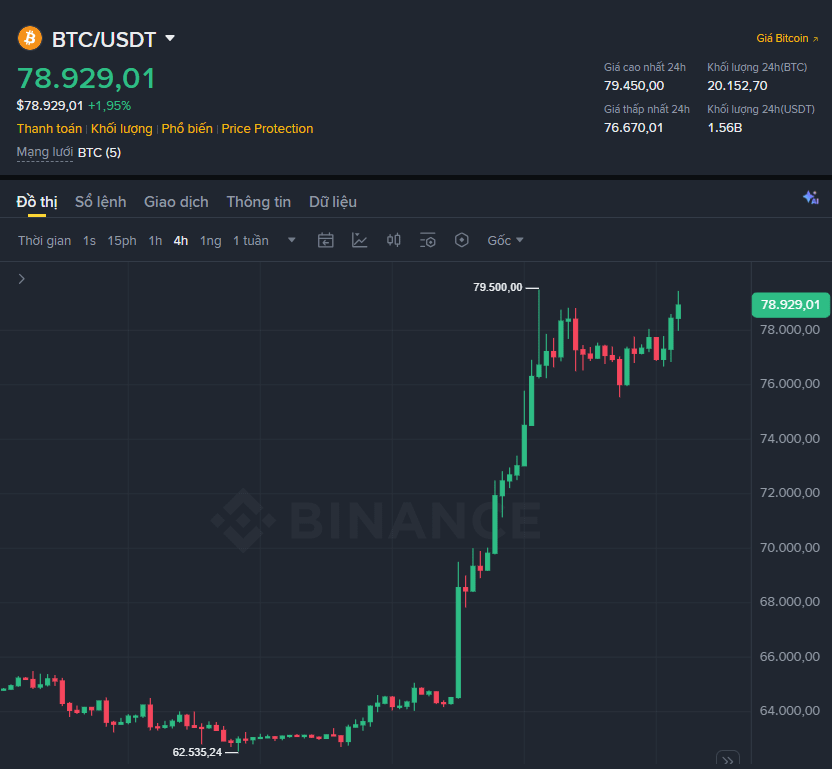Open the BTC/USDT pair selector arrow
The width and height of the screenshot is (832, 769).
[x=170, y=38]
